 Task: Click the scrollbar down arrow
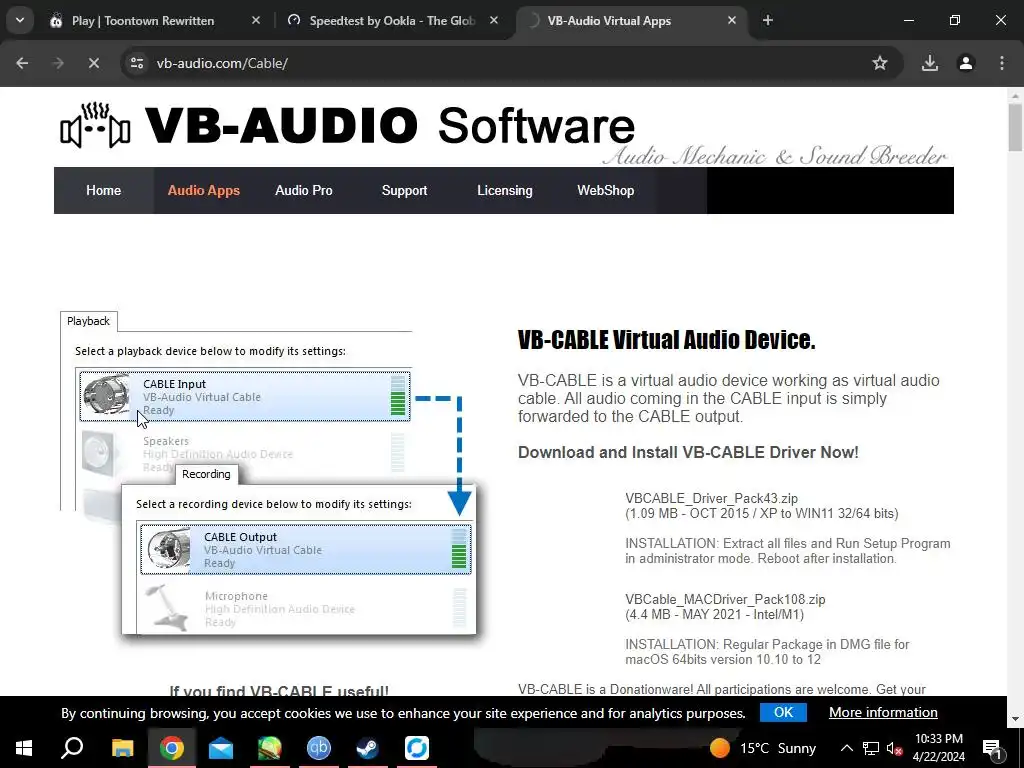(x=1015, y=720)
